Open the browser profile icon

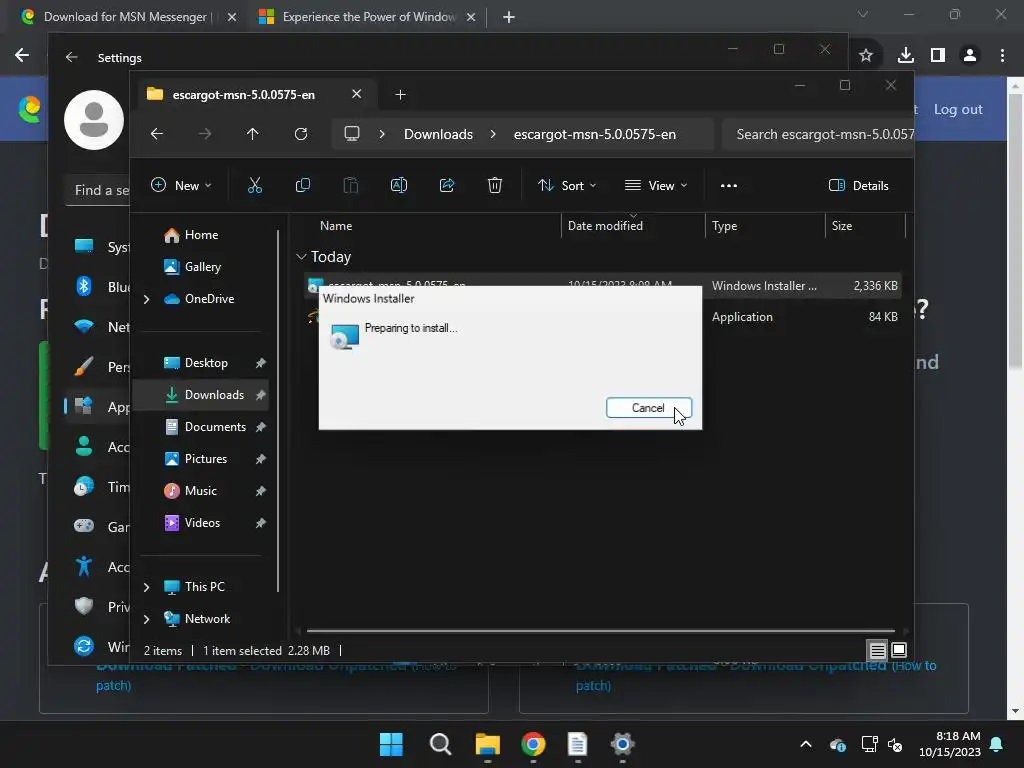pyautogui.click(x=970, y=56)
